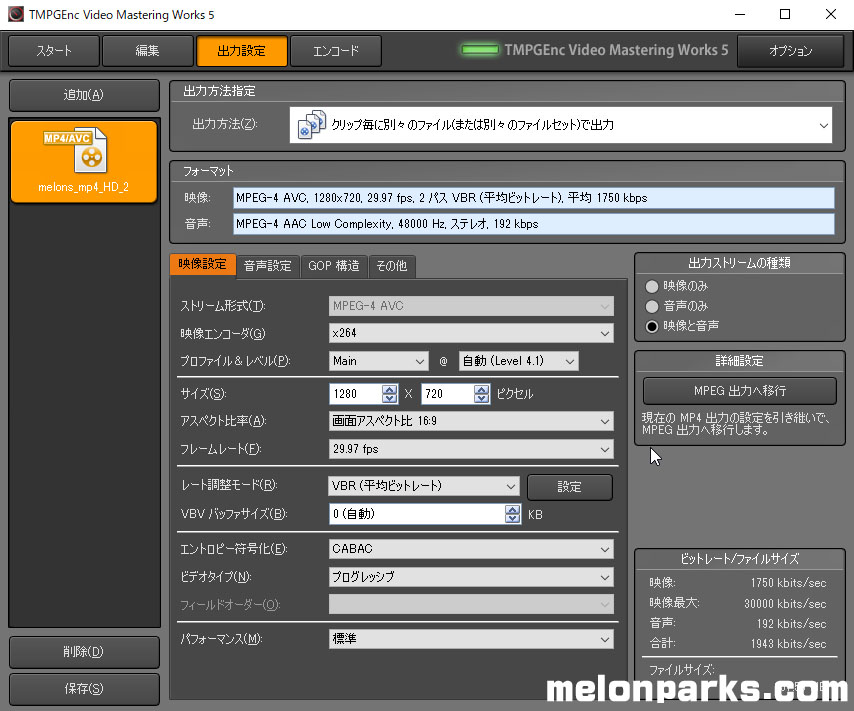The height and width of the screenshot is (711, 854).
Task: Click the height field showing 720
Action: pos(448,393)
